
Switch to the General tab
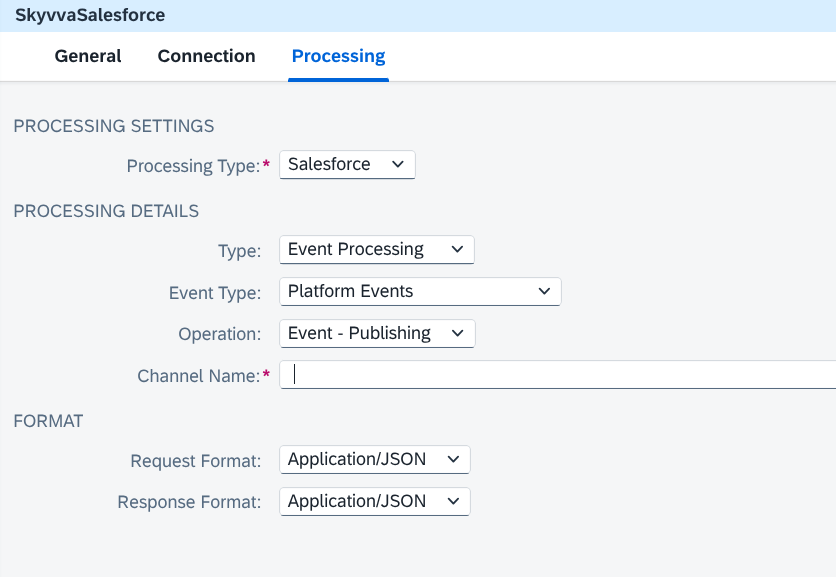(88, 56)
